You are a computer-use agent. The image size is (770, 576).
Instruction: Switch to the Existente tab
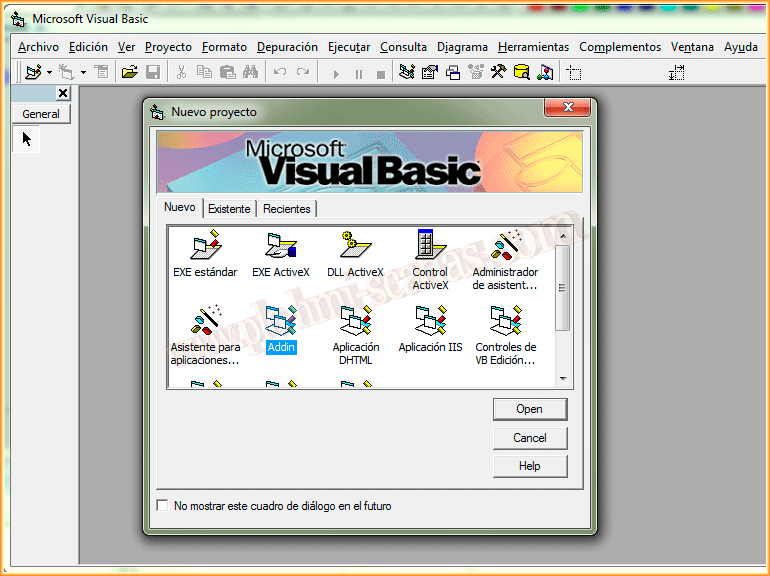(229, 209)
